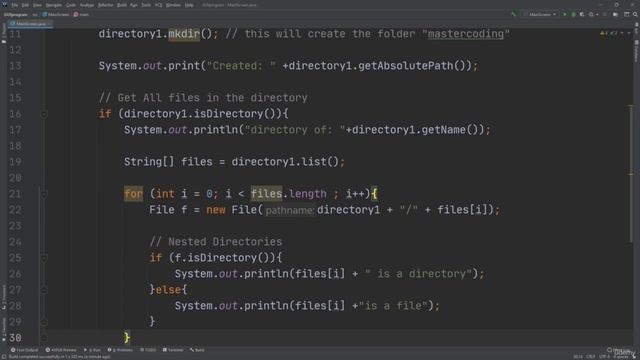Click the mkdir method call on line 11
640x360 pixels.
coord(184,34)
